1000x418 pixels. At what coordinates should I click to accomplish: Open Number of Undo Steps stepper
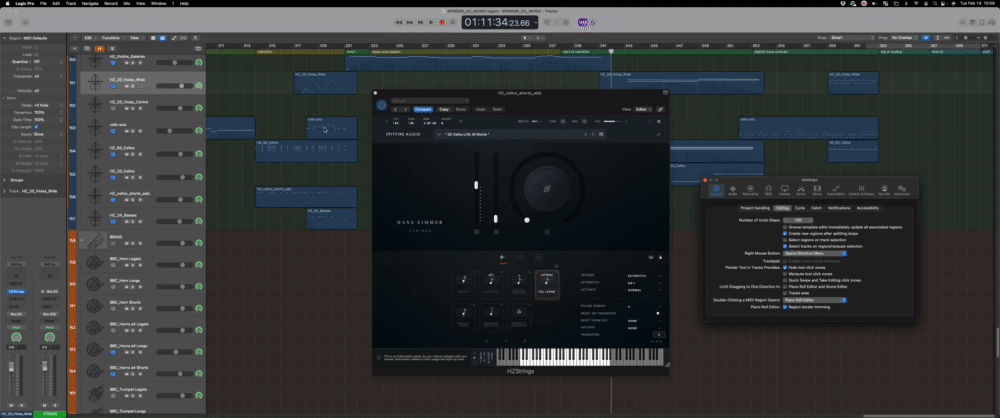[797, 220]
